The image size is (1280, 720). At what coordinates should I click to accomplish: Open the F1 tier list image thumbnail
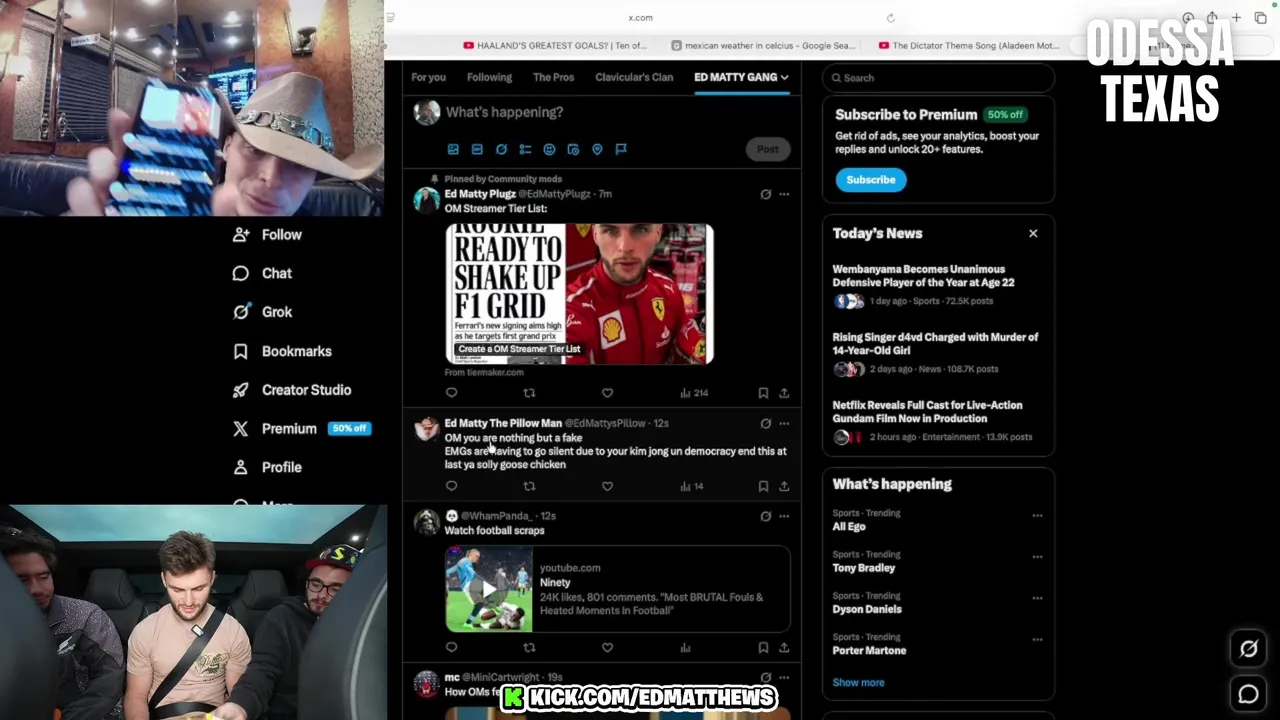(579, 293)
